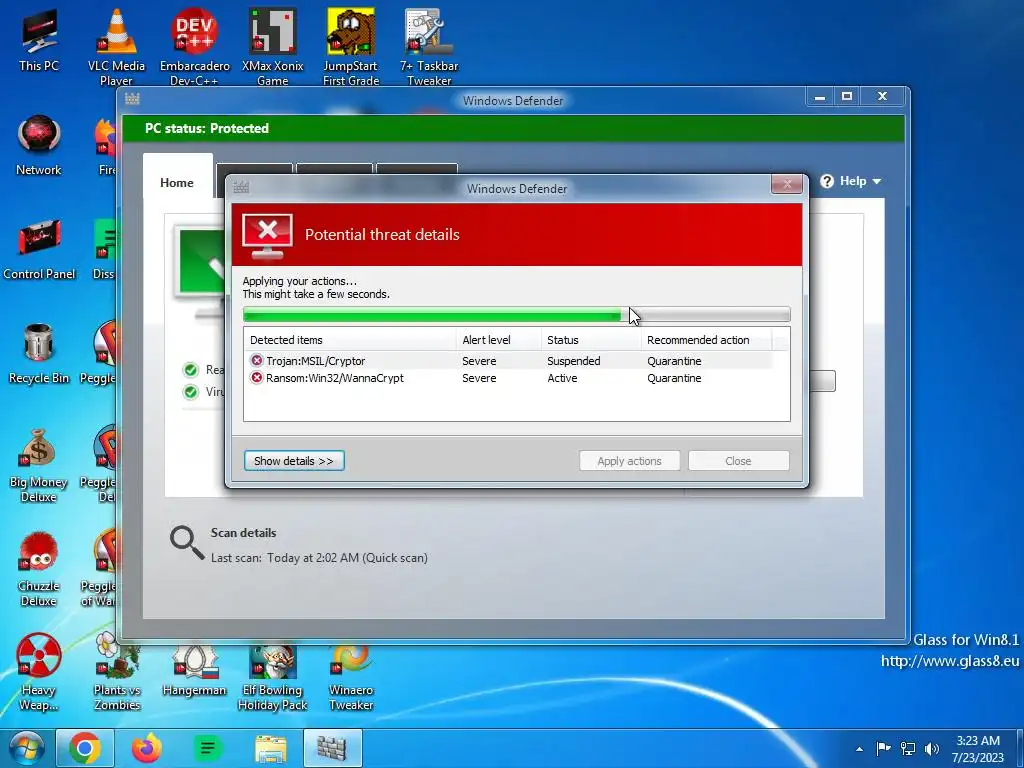Click Show details >> button
This screenshot has height=768, width=1024.
(294, 460)
